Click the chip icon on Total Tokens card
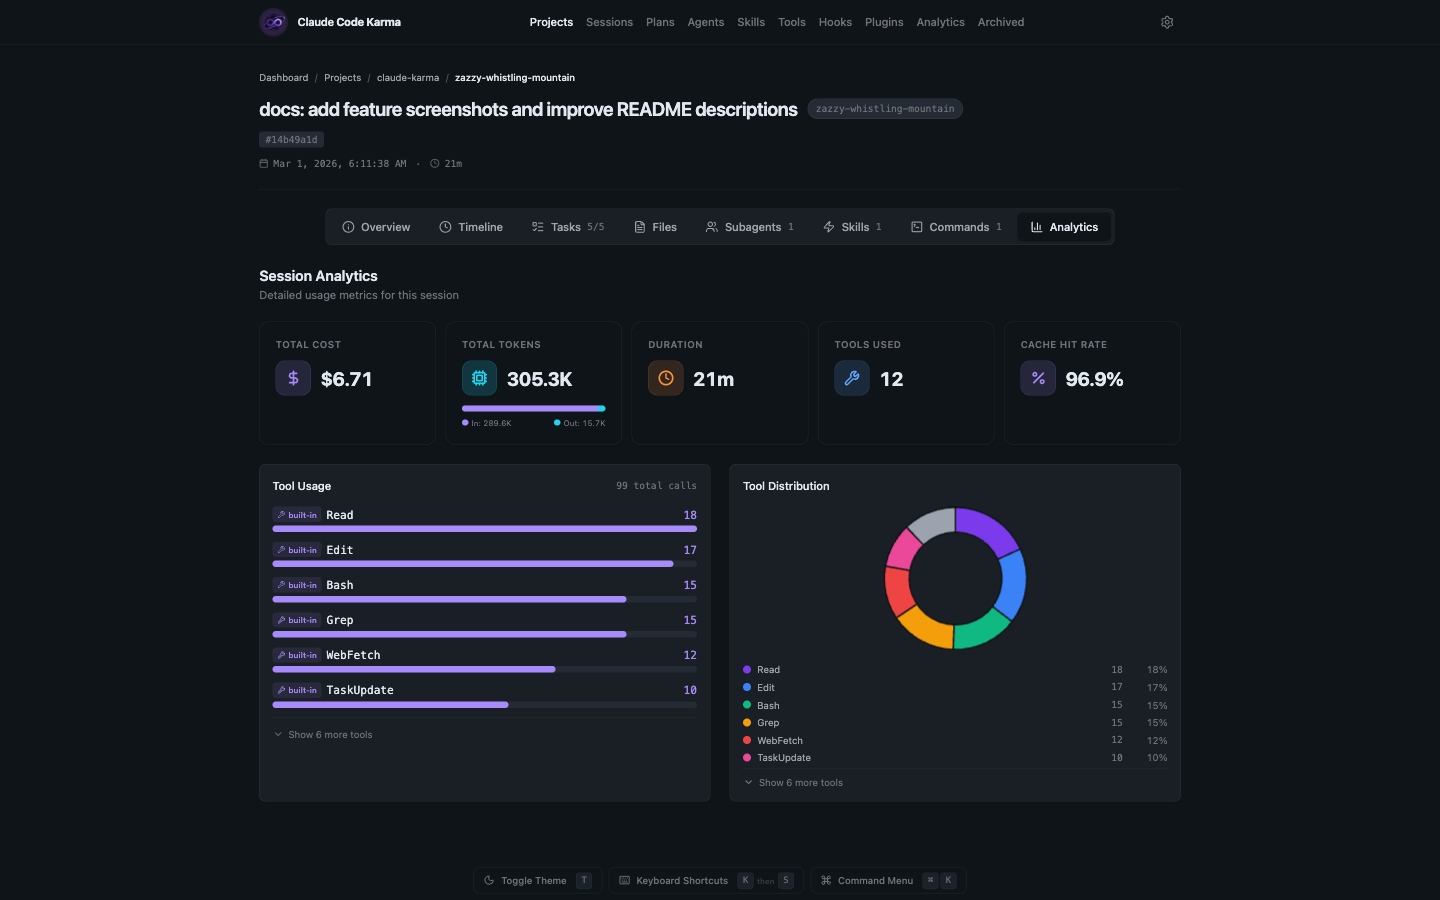 pos(479,378)
